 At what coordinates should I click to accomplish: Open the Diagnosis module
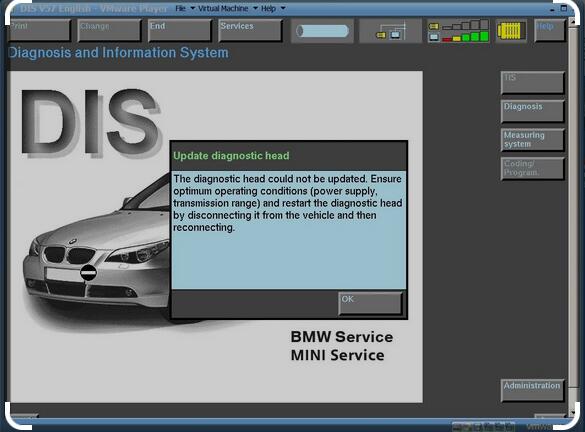[532, 111]
